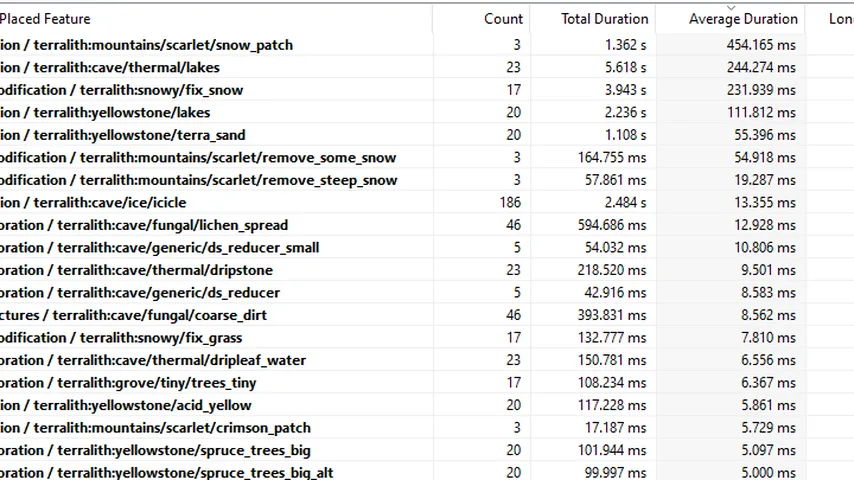Select the cave/thermal/lakes row
The height and width of the screenshot is (480, 854).
click(110, 67)
